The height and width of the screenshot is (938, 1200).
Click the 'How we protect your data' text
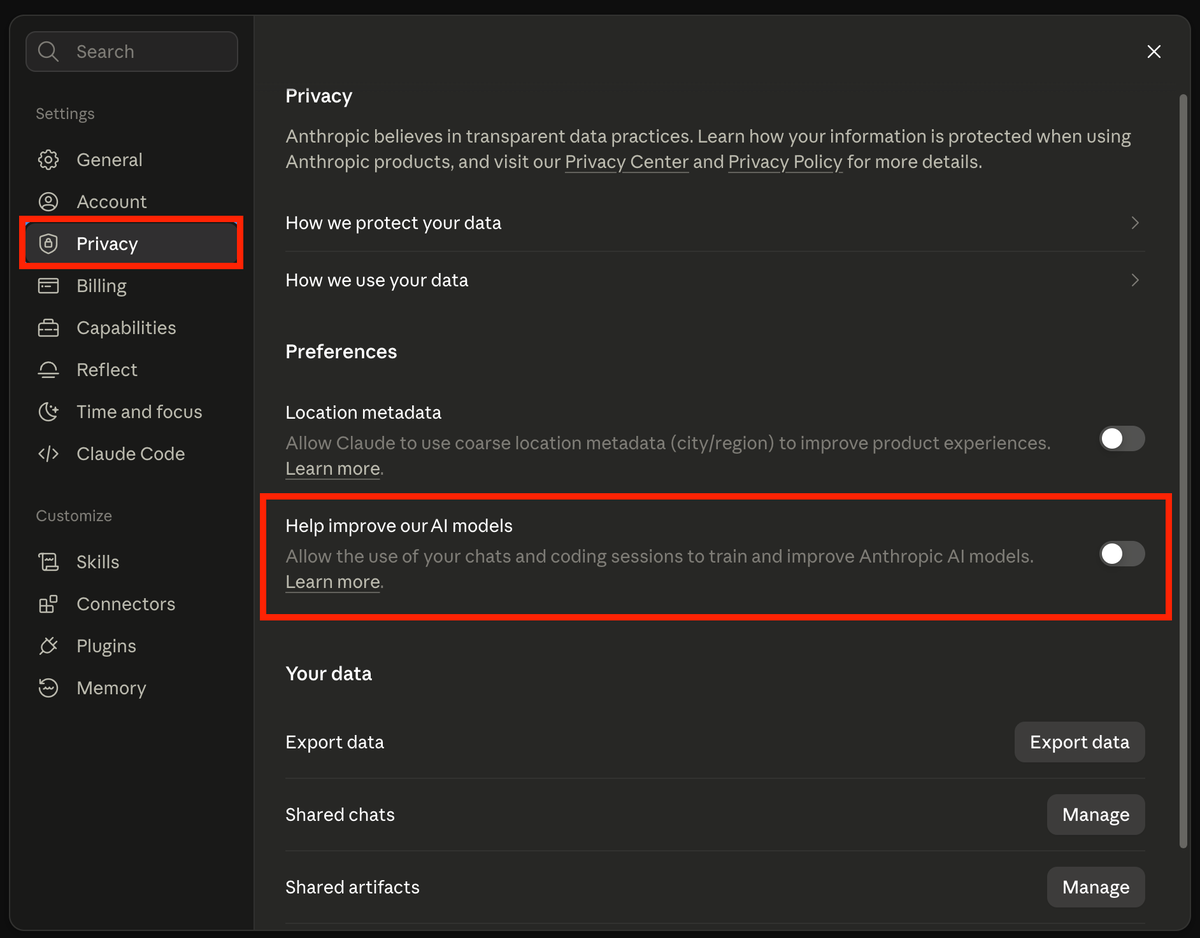(393, 223)
